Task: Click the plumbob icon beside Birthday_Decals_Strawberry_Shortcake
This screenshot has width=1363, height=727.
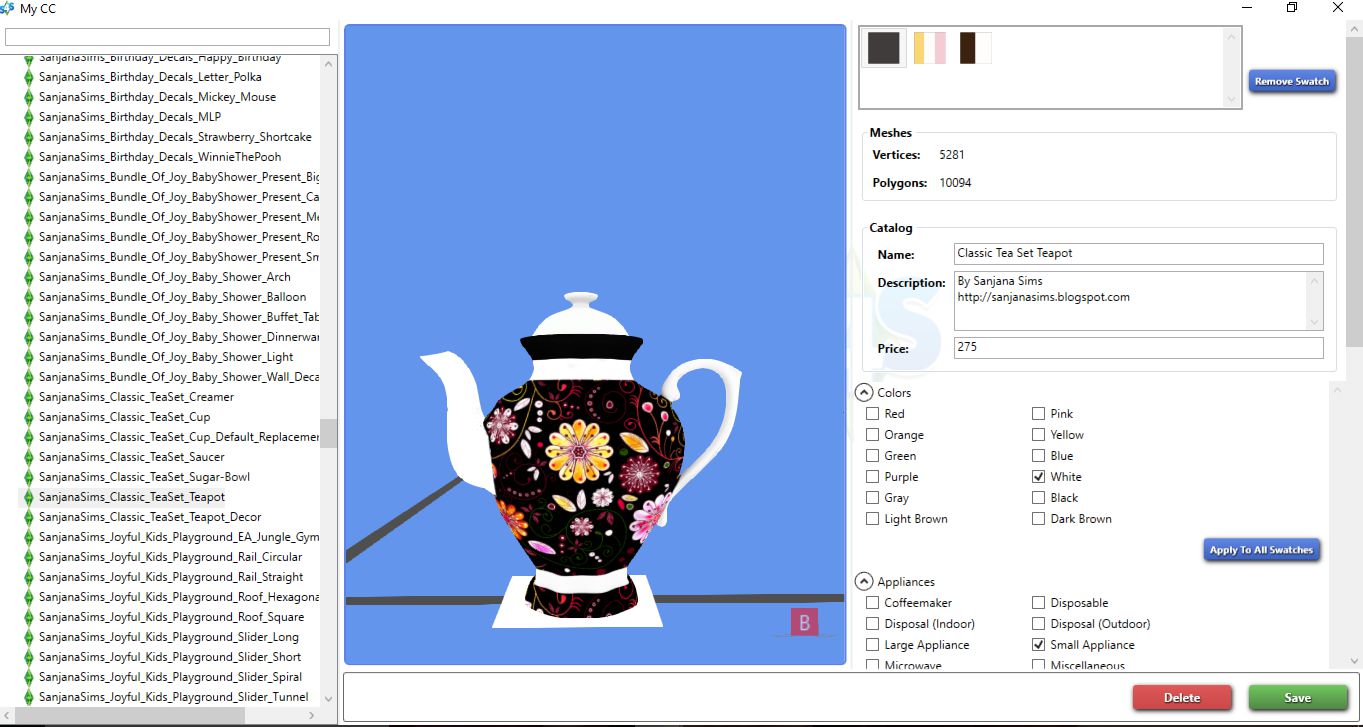Action: (x=29, y=137)
